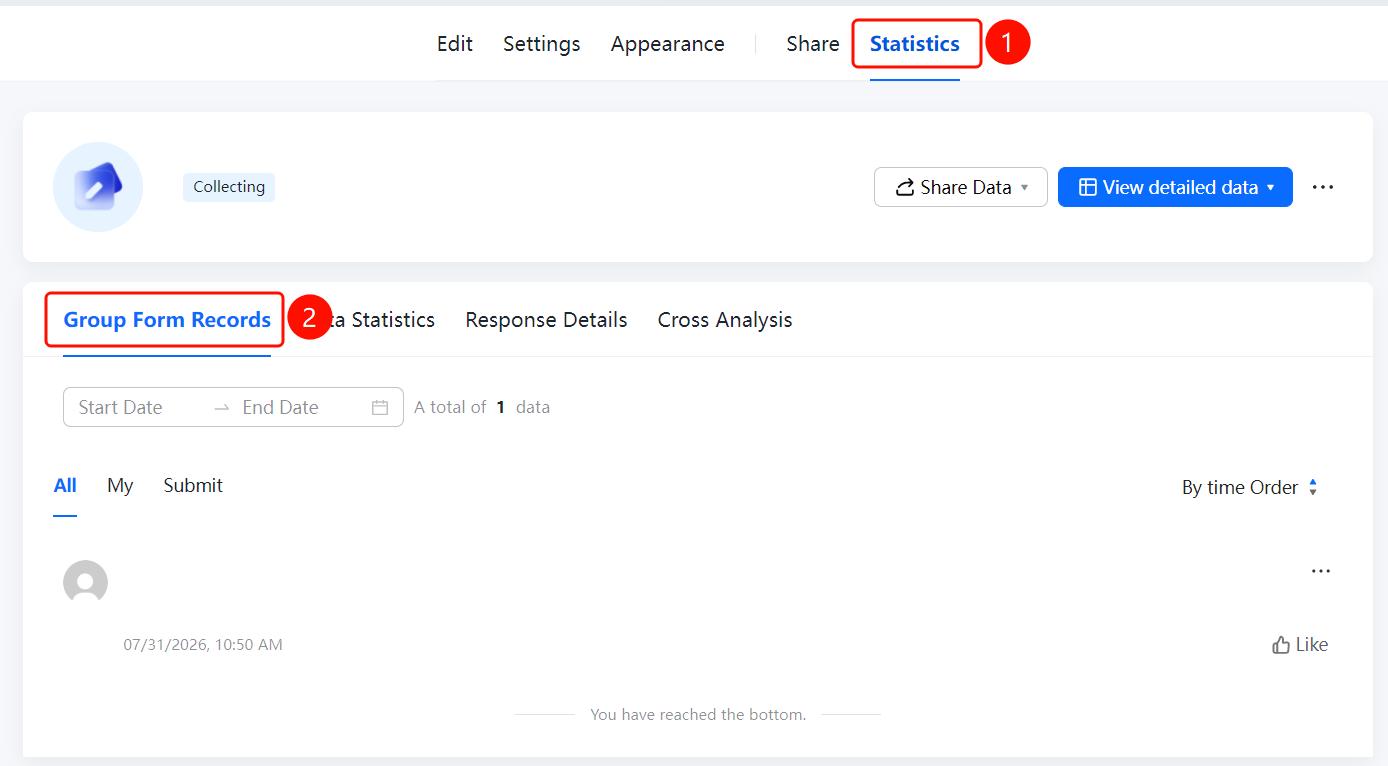Image resolution: width=1388 pixels, height=766 pixels.
Task: Select the Response Details tab
Action: tap(546, 320)
